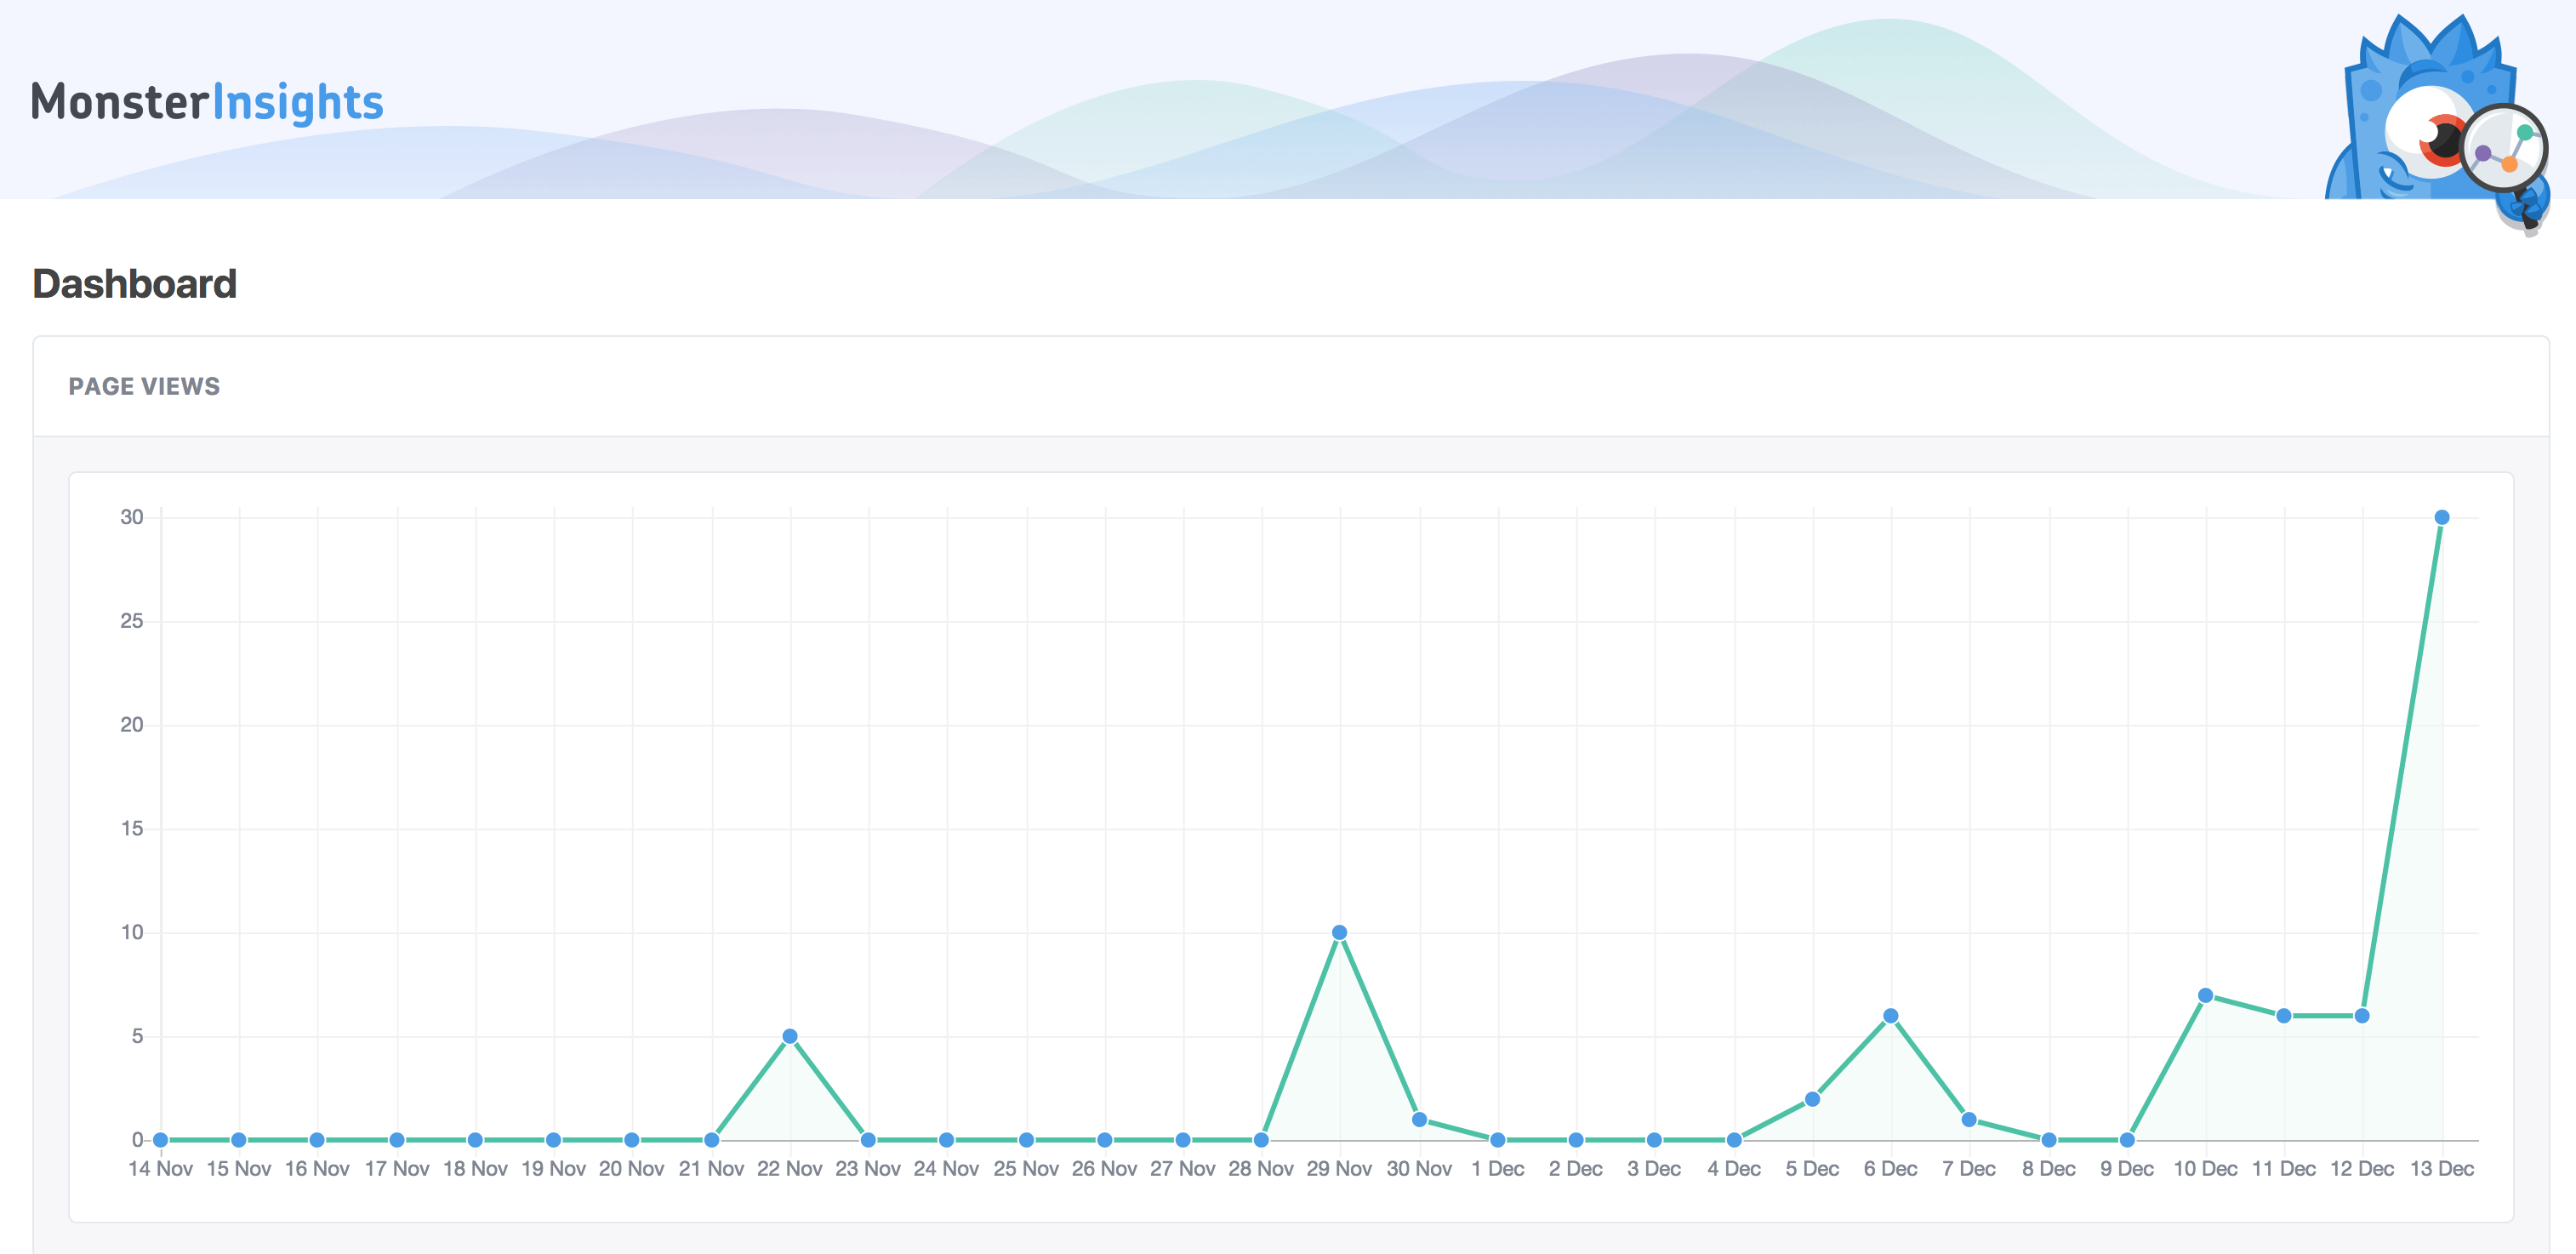The width and height of the screenshot is (2576, 1254).
Task: Click the 29 Nov x-axis label
Action: pos(1340,1169)
